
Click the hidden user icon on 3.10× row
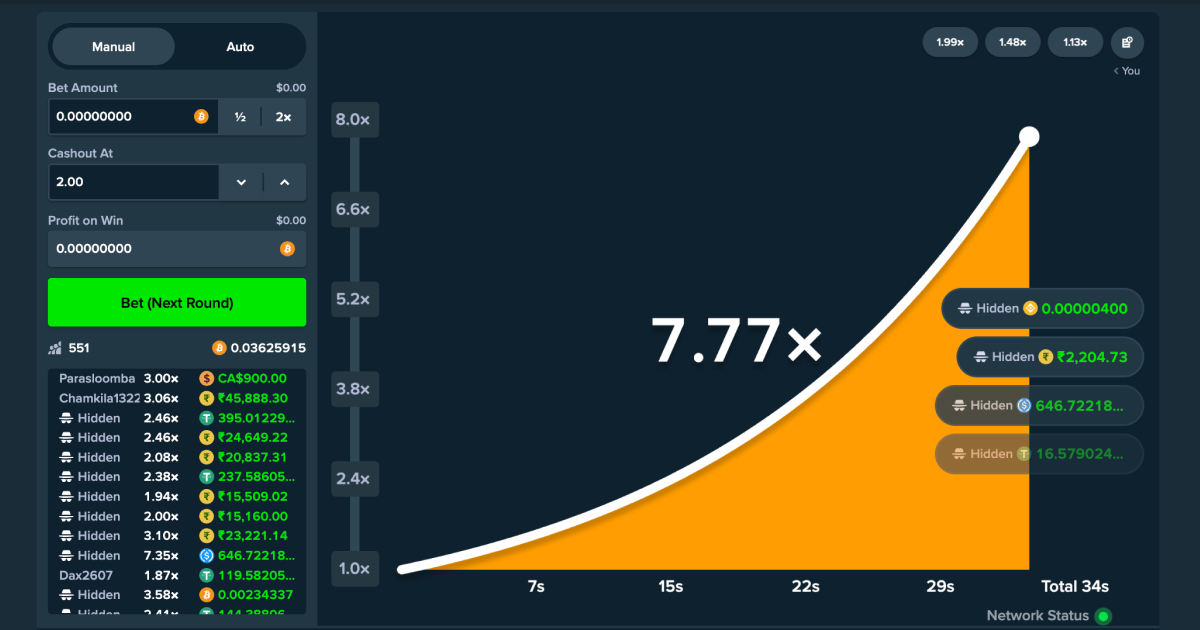click(66, 536)
